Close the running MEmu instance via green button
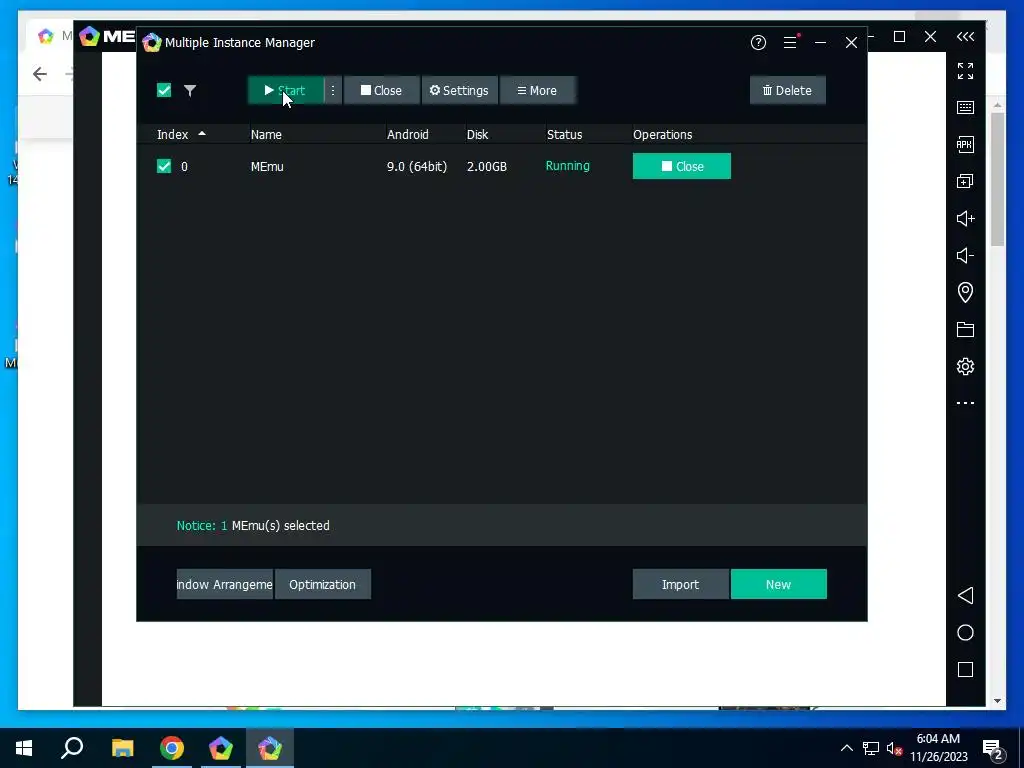 (682, 167)
